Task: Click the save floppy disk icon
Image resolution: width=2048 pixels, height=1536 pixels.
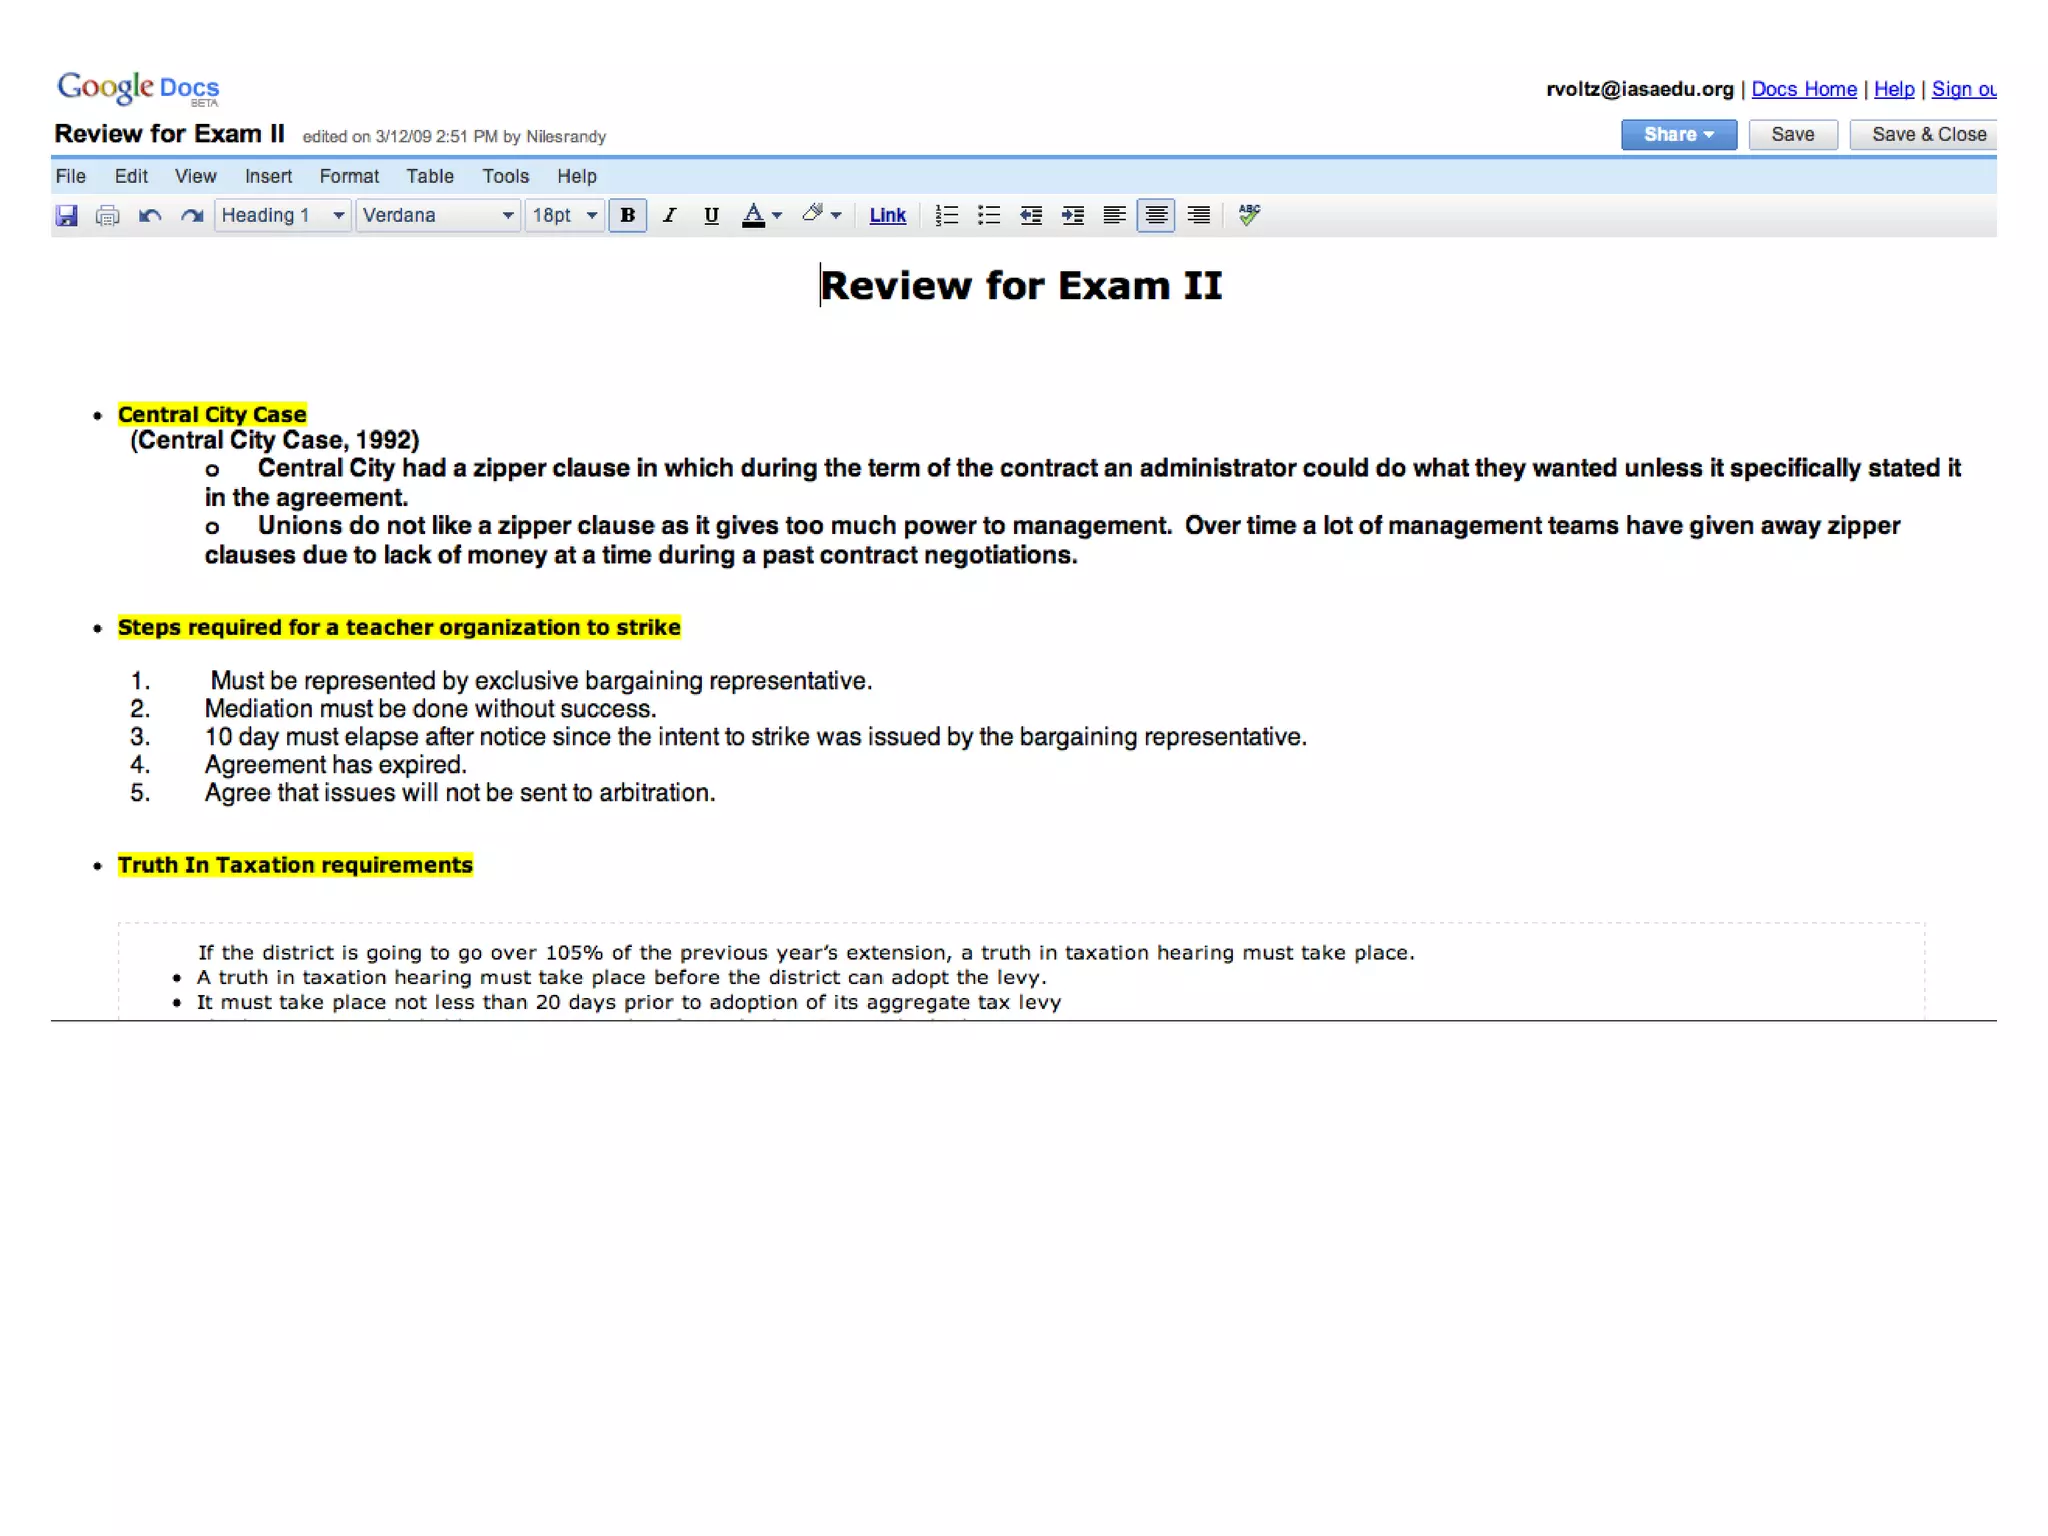Action: coord(66,215)
